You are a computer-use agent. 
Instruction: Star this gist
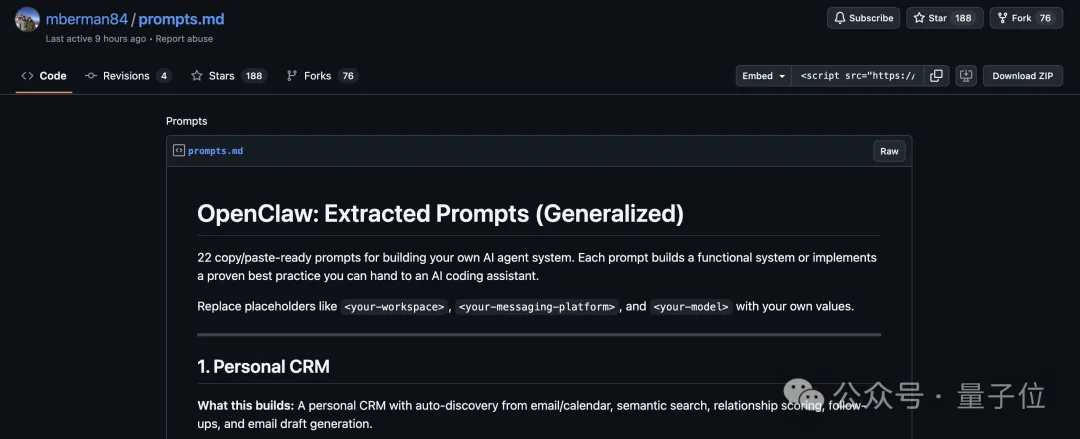pos(929,18)
